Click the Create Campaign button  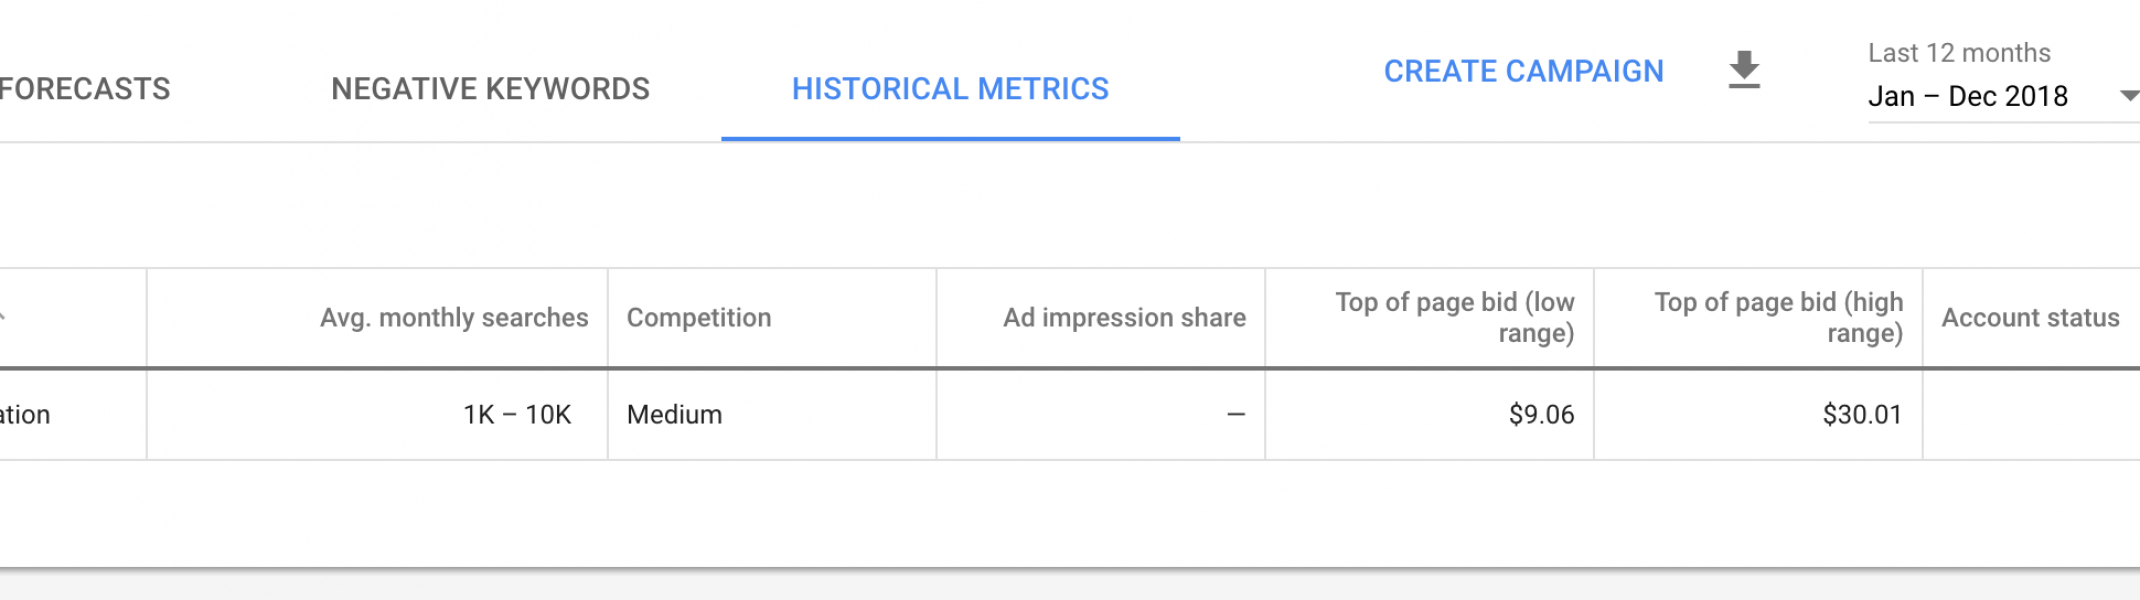1524,71
